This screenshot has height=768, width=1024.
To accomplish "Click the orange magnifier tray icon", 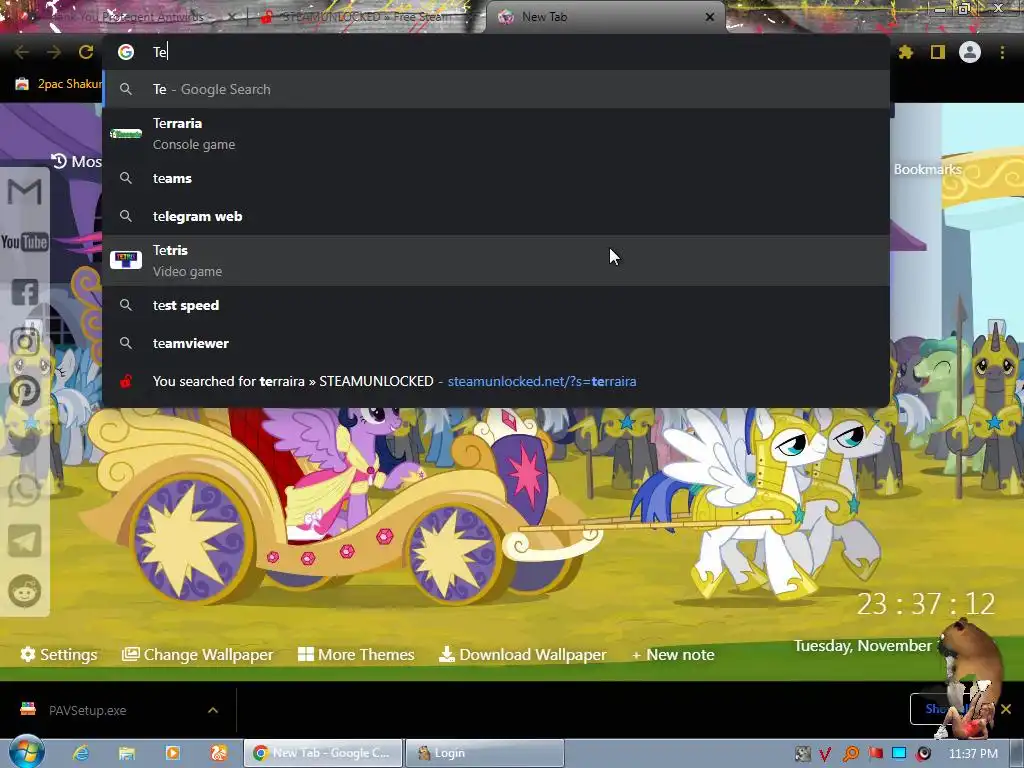I will 850,754.
